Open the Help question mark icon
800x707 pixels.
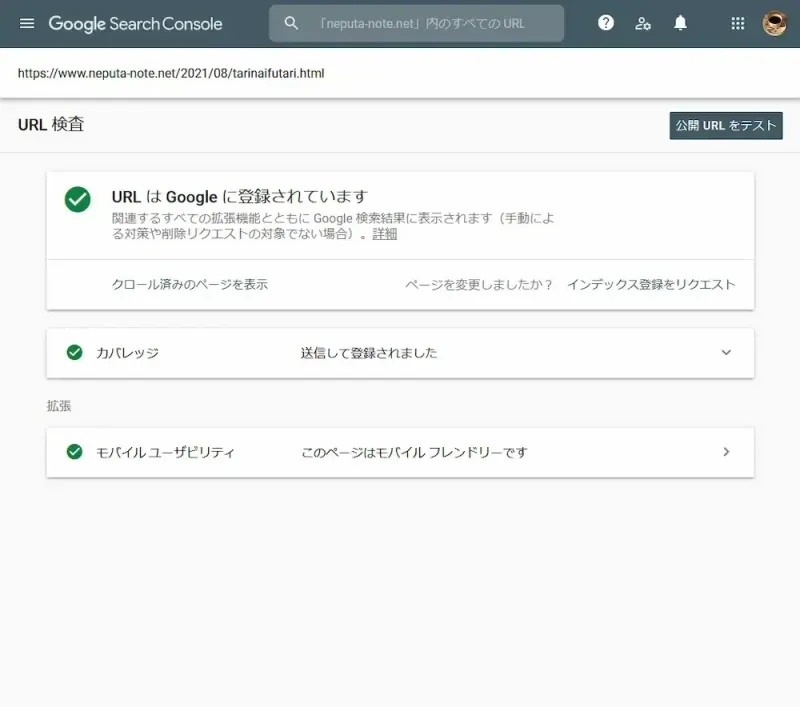(x=606, y=23)
